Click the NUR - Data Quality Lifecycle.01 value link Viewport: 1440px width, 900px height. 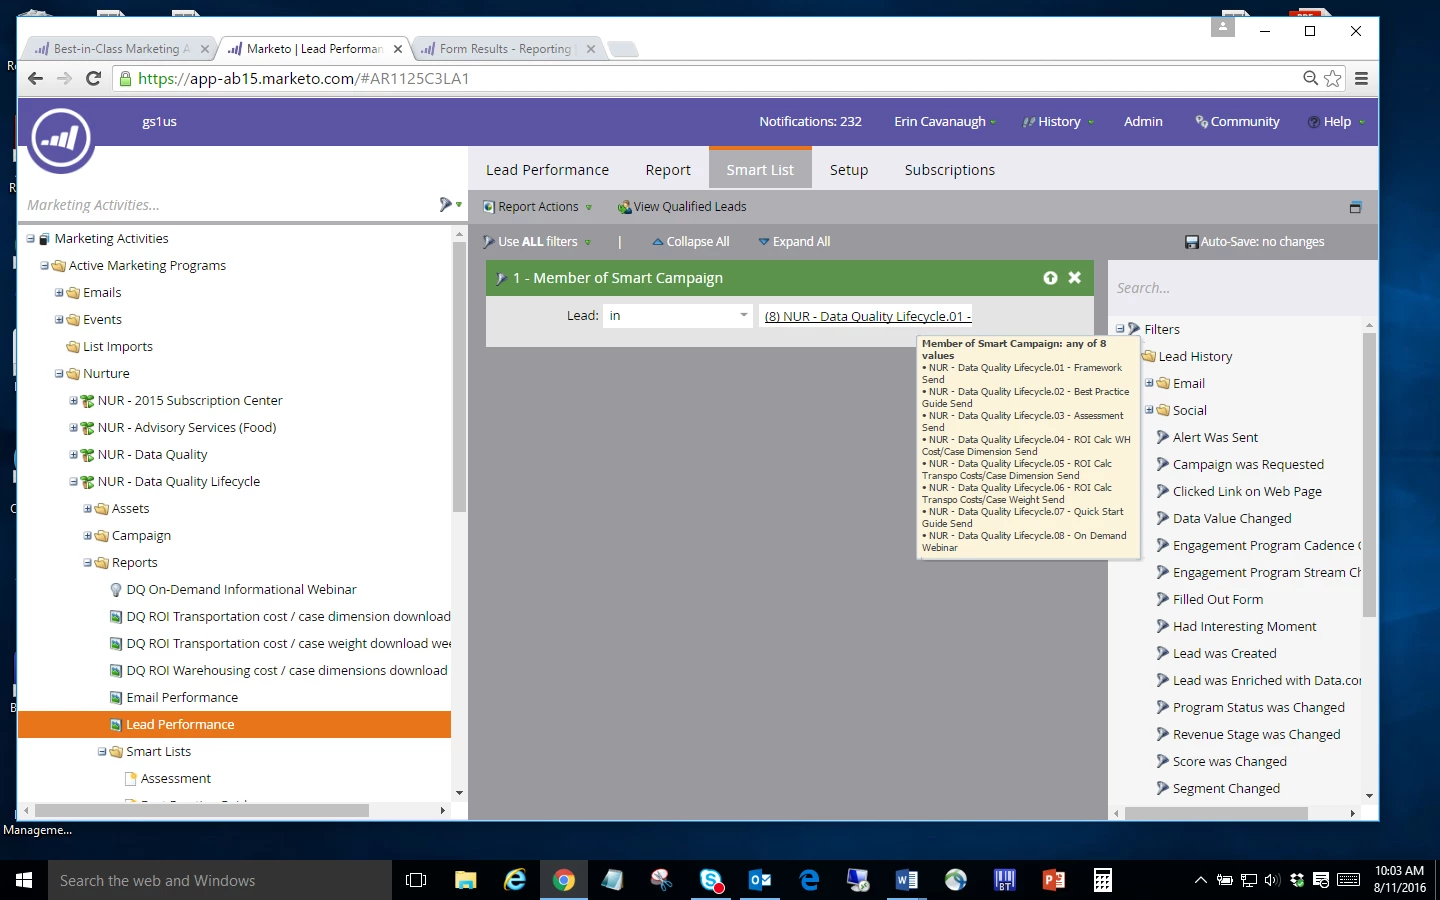(x=868, y=316)
